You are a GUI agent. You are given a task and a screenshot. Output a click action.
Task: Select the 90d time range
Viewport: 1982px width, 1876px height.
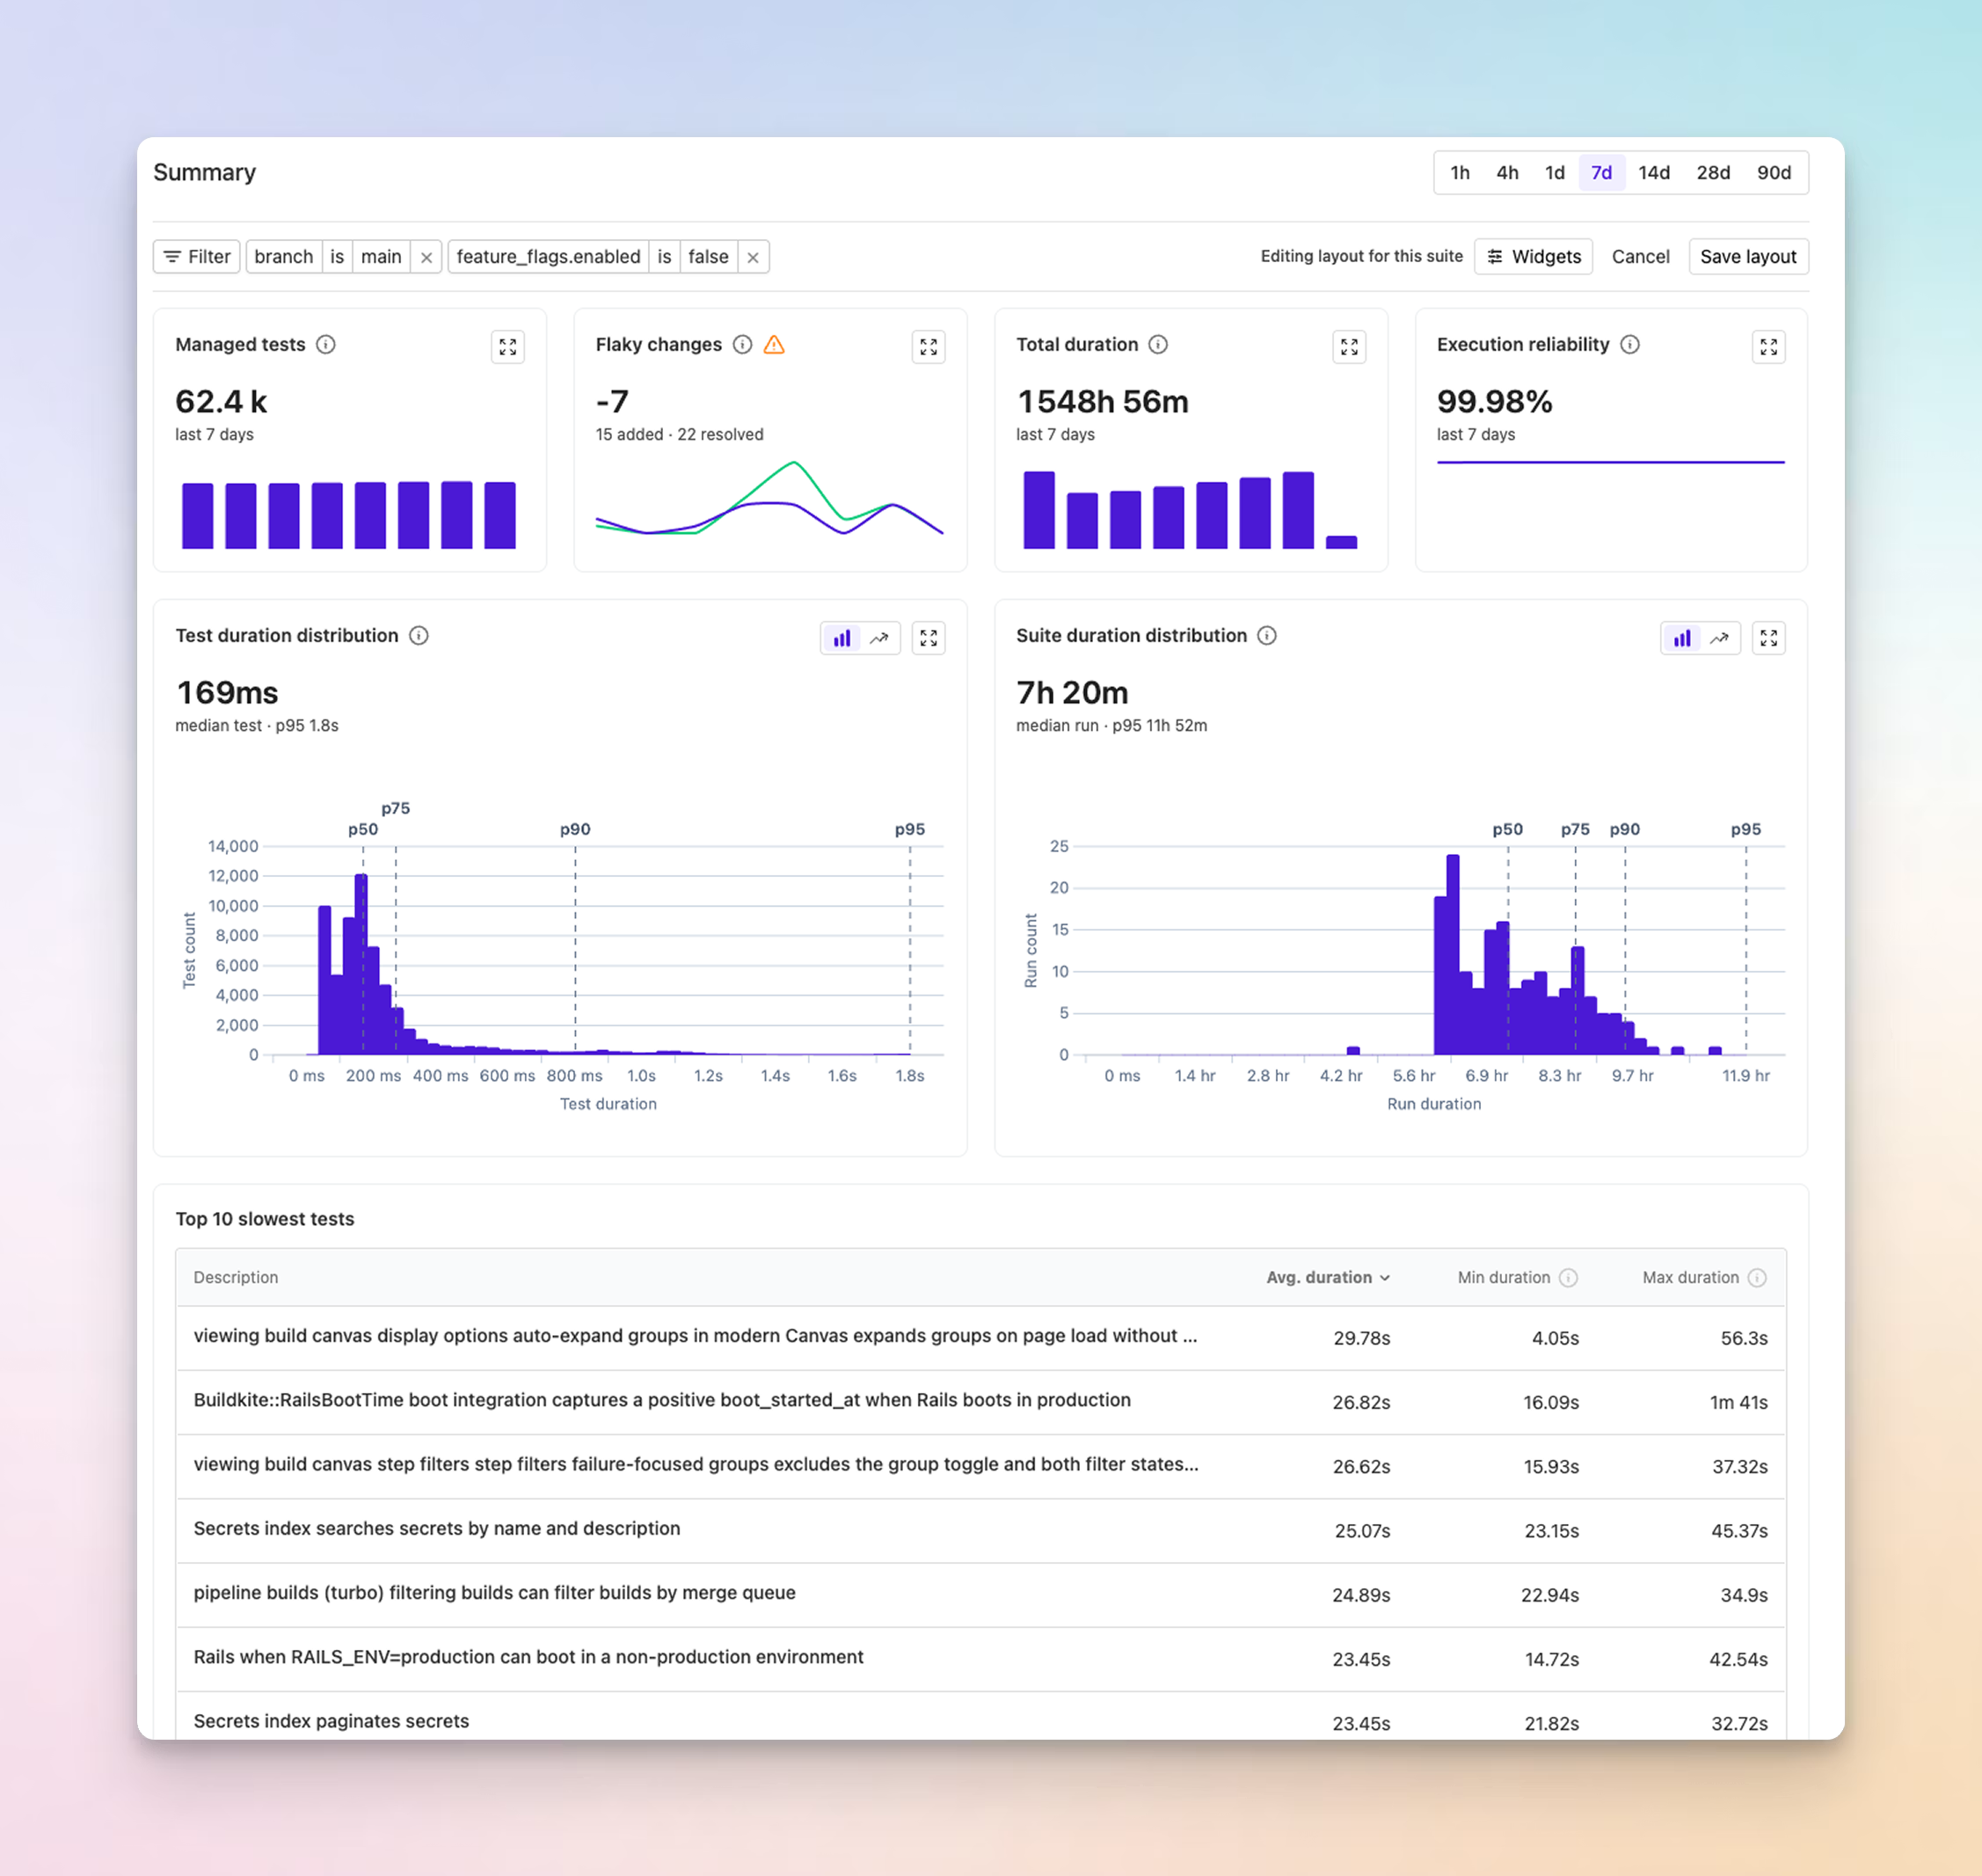(x=1774, y=173)
